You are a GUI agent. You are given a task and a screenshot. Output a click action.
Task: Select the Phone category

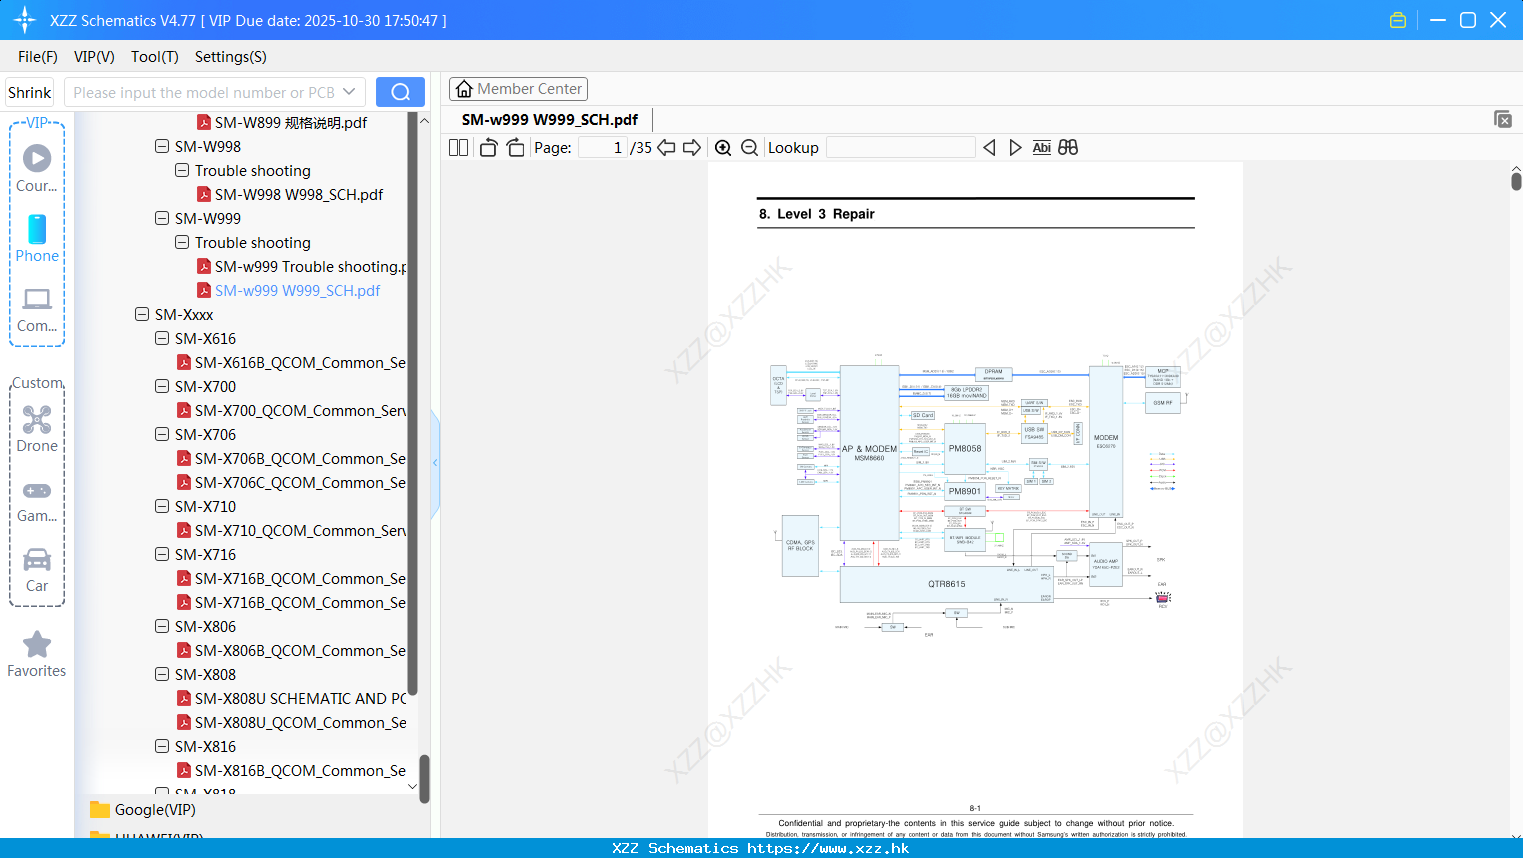[x=37, y=238]
